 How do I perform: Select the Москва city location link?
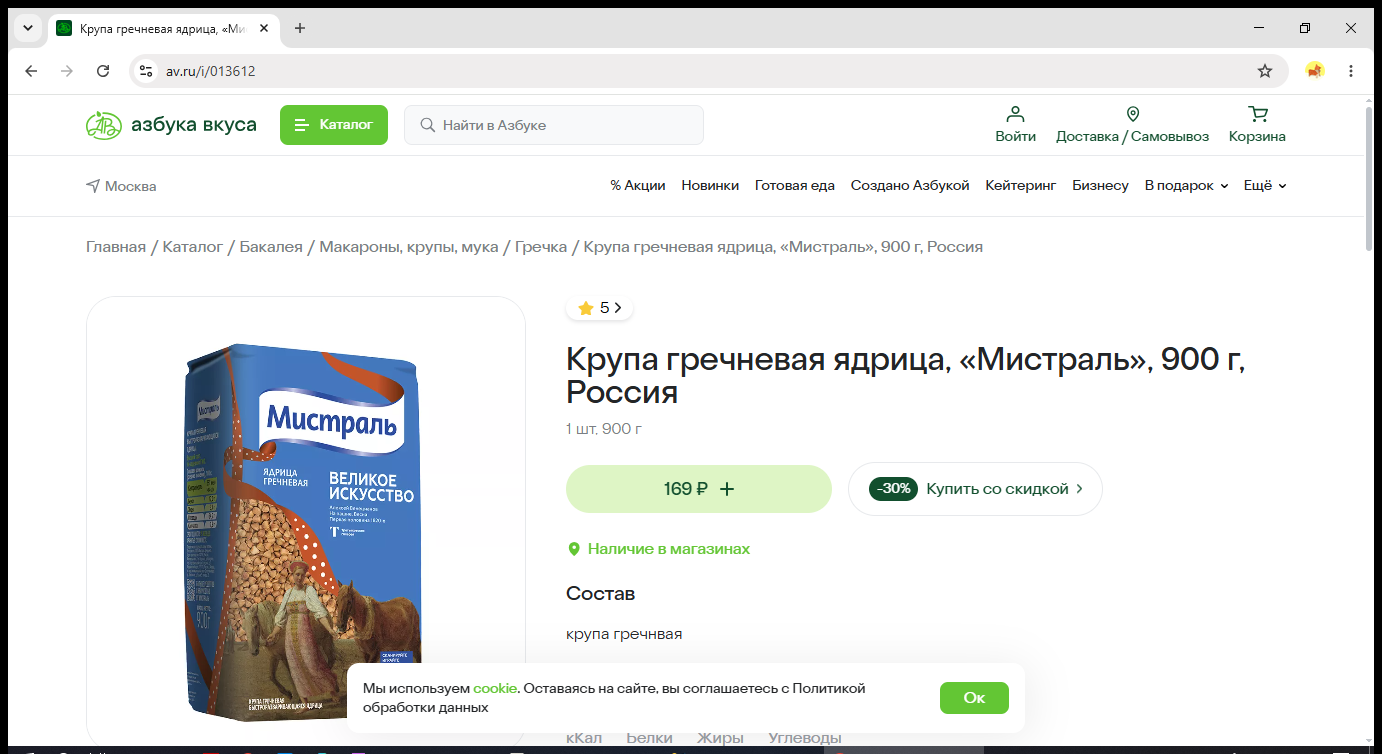click(121, 186)
